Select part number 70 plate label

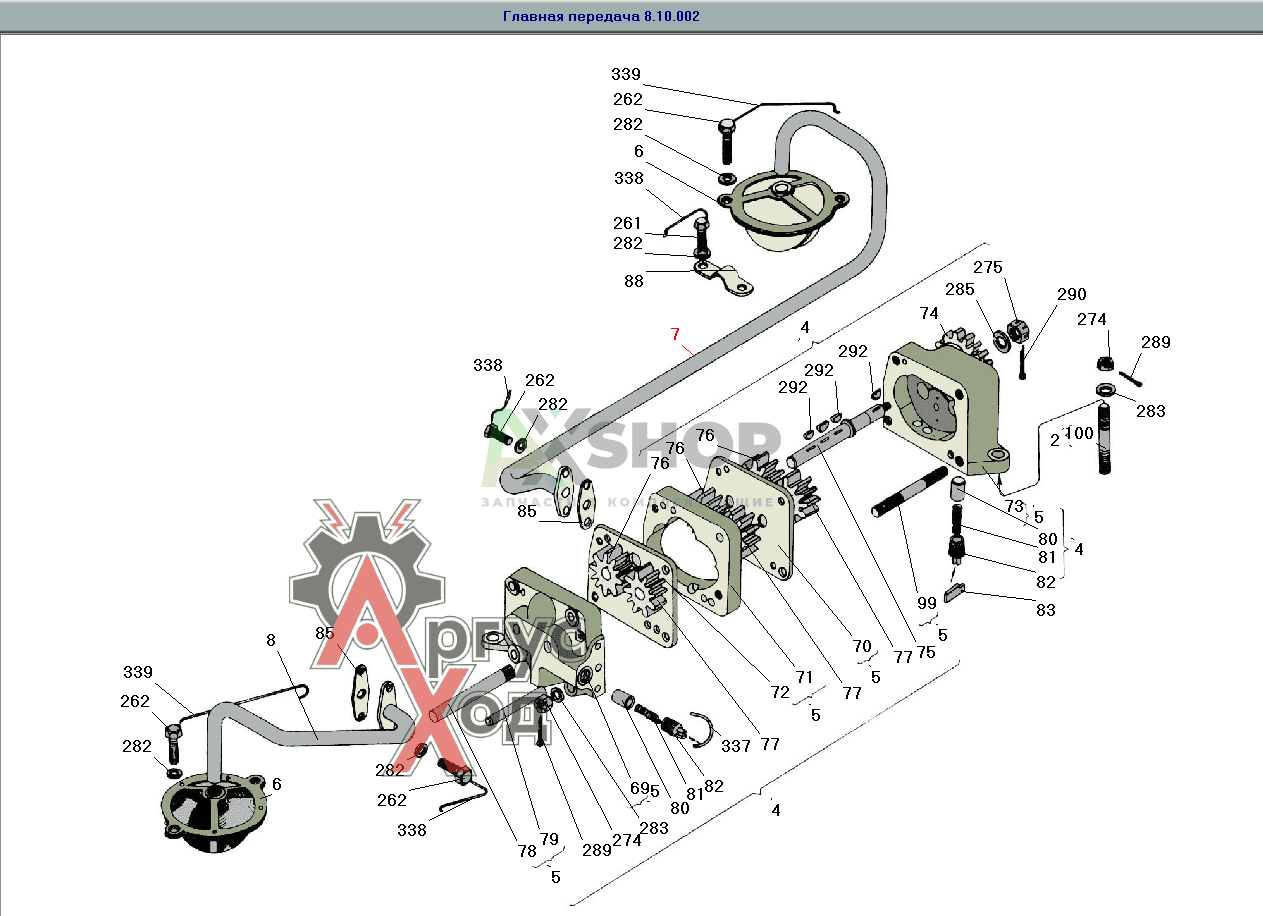[x=862, y=646]
